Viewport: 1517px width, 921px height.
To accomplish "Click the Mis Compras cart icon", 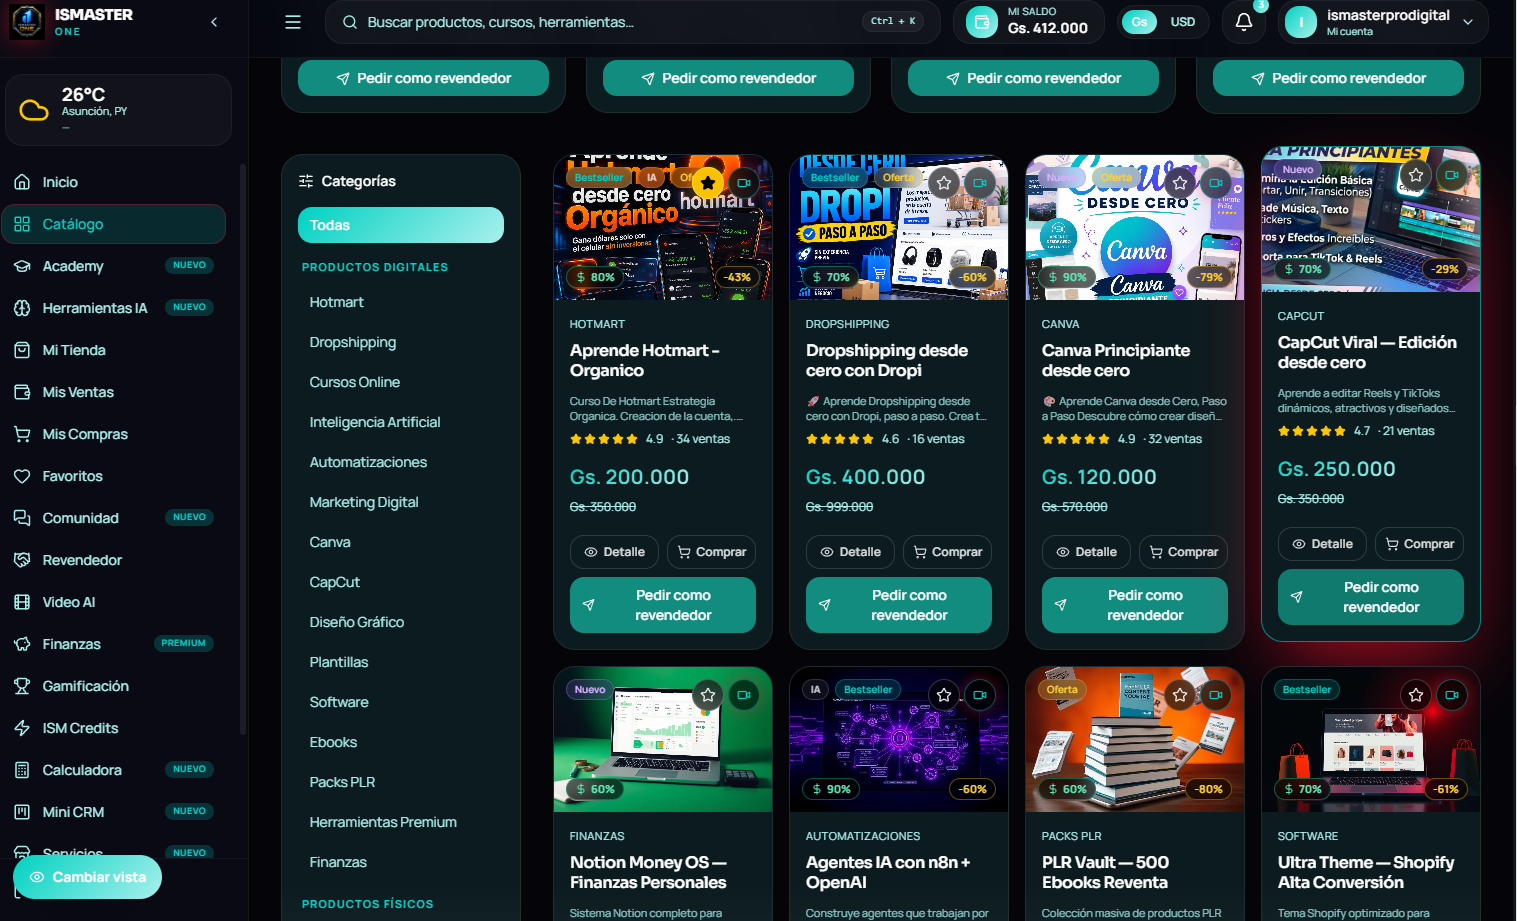I will (x=22, y=434).
